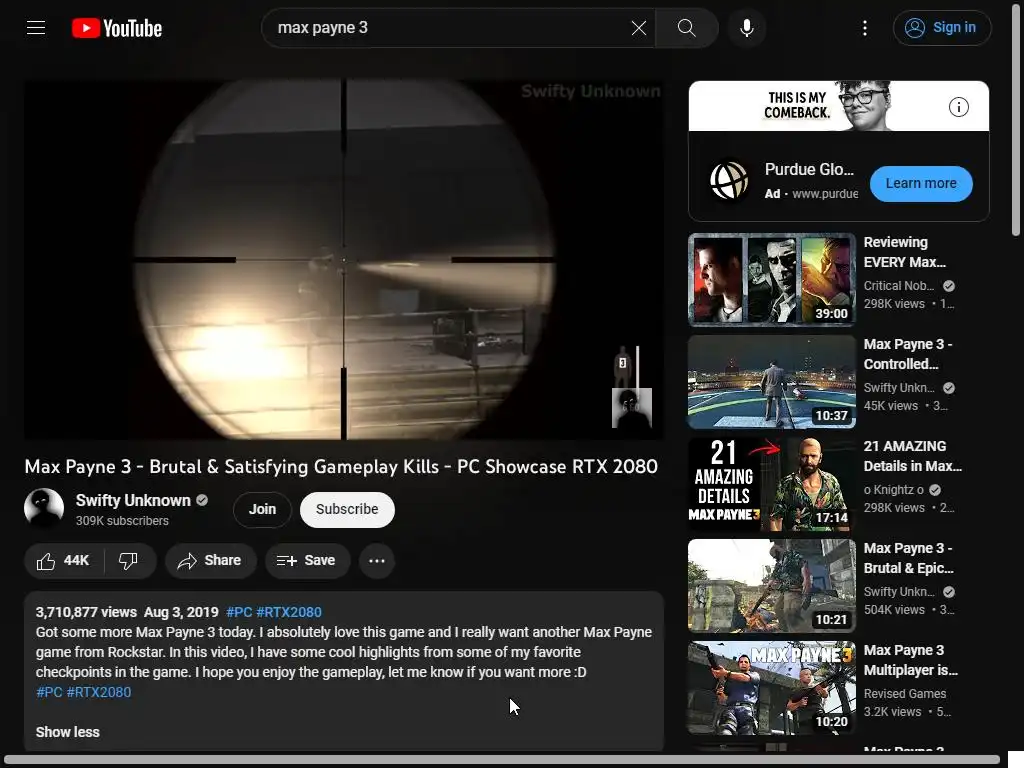Open Max Payne 3 - Brutal & Epic... title
1024x768 pixels.
pos(908,558)
